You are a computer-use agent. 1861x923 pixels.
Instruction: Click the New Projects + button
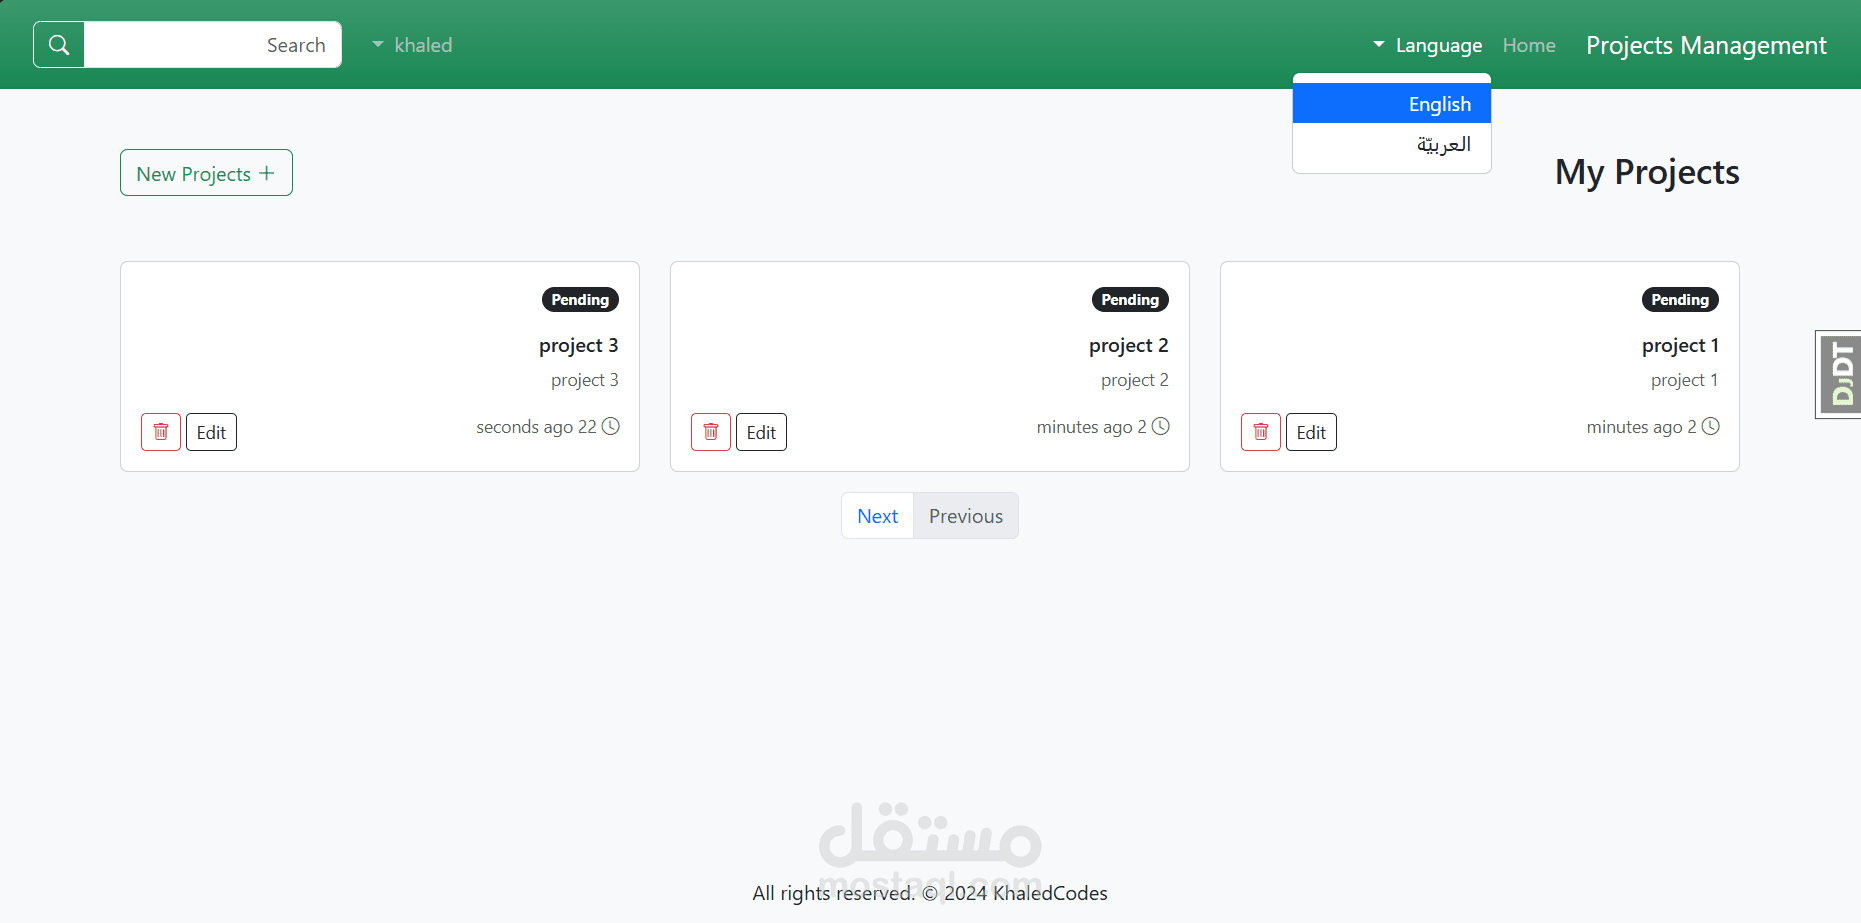pos(206,173)
